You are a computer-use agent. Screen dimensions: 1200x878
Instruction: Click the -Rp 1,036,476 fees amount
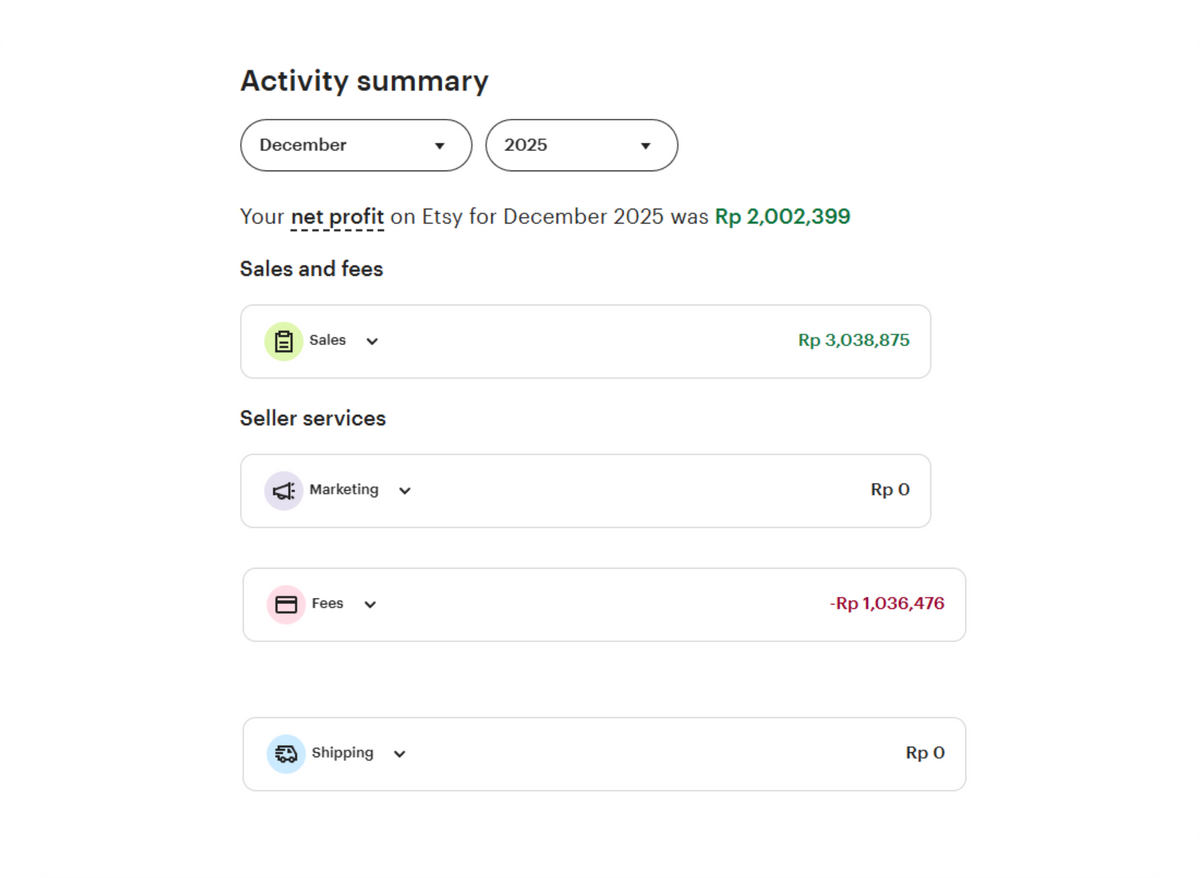click(x=886, y=604)
